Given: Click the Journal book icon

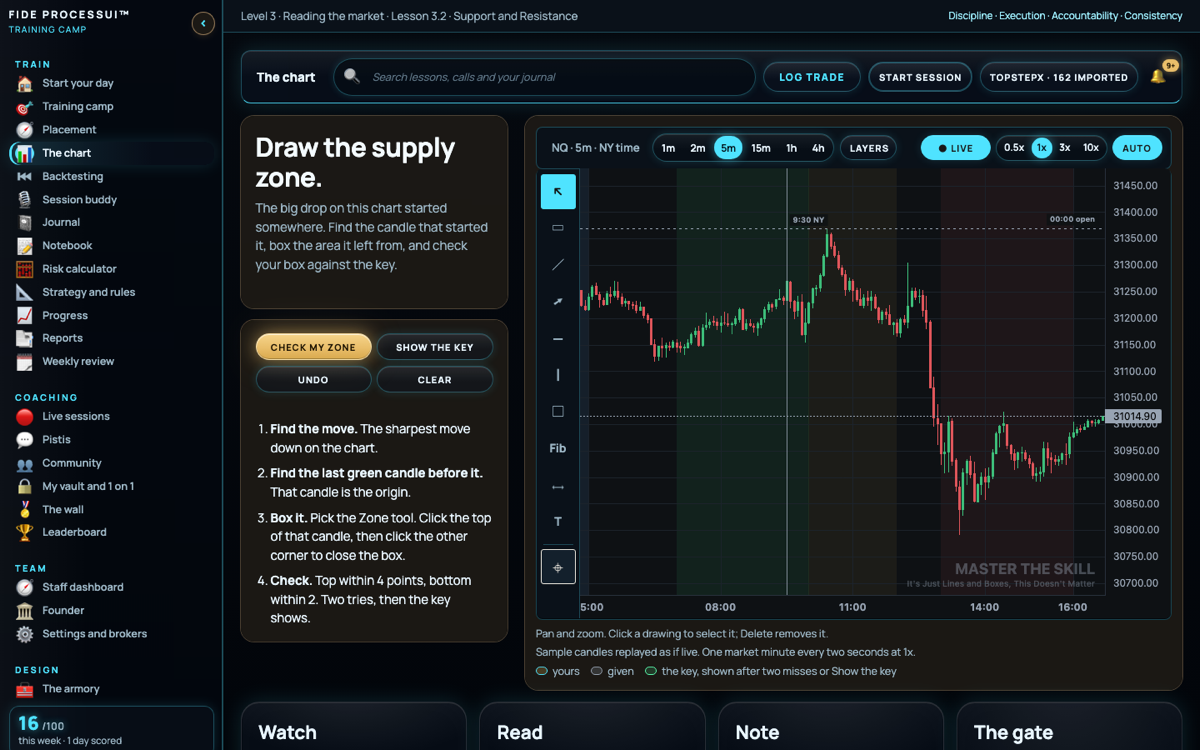Looking at the screenshot, I should click(x=25, y=222).
